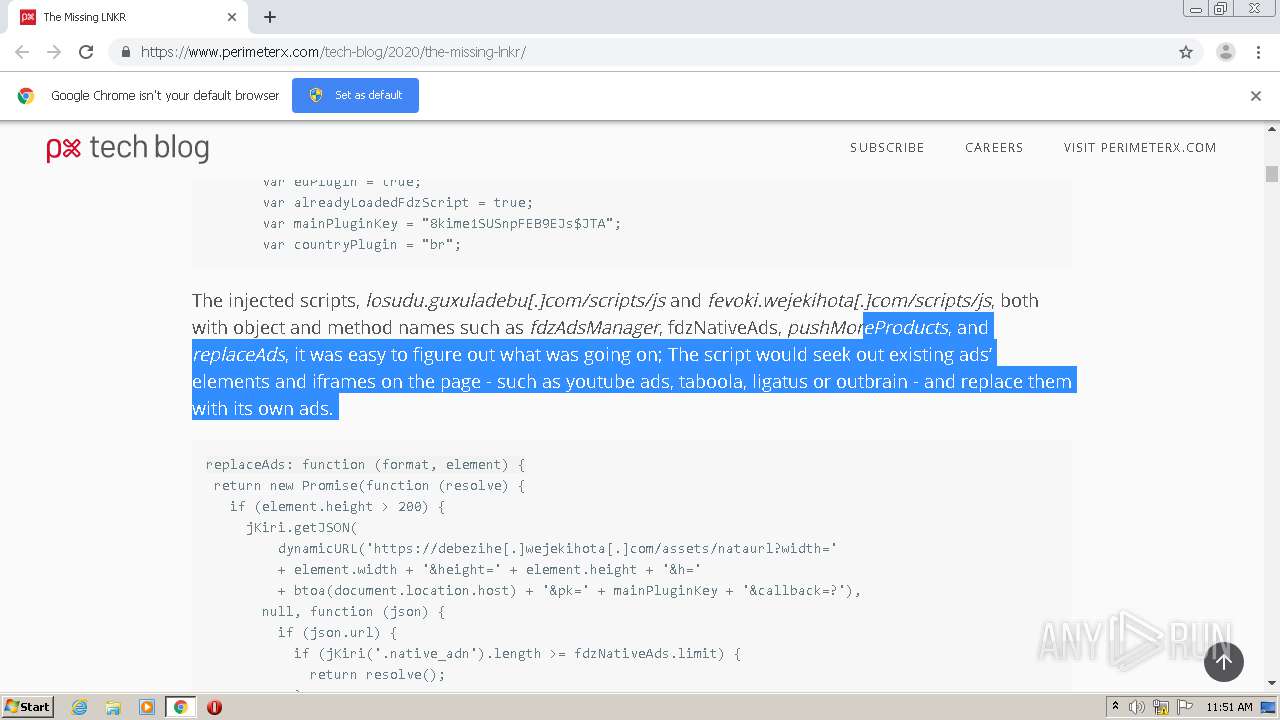Screen dimensions: 1280x720
Task: Click 'fevoki.wejekihota[.]com/scripts/js' text
Action: pyautogui.click(x=849, y=300)
